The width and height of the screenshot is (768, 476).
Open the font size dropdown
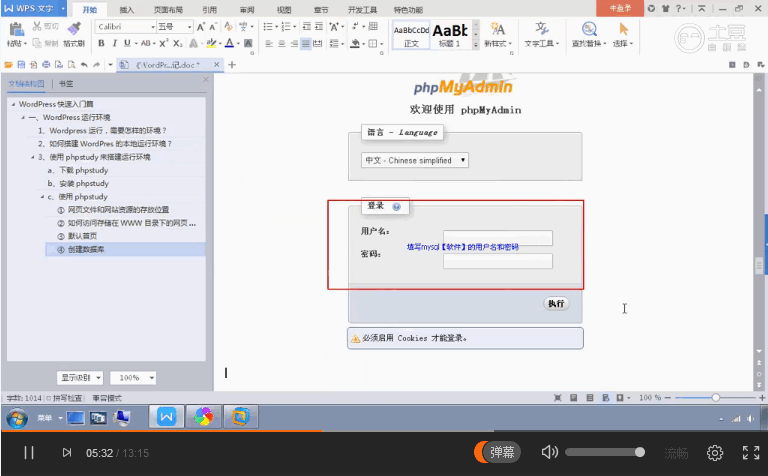pyautogui.click(x=190, y=27)
